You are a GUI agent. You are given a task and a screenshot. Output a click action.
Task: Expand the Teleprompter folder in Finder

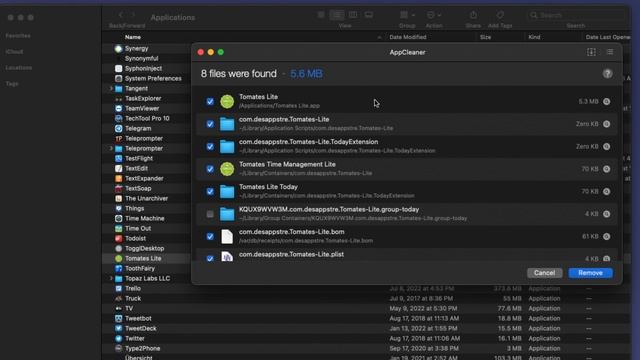(111, 148)
